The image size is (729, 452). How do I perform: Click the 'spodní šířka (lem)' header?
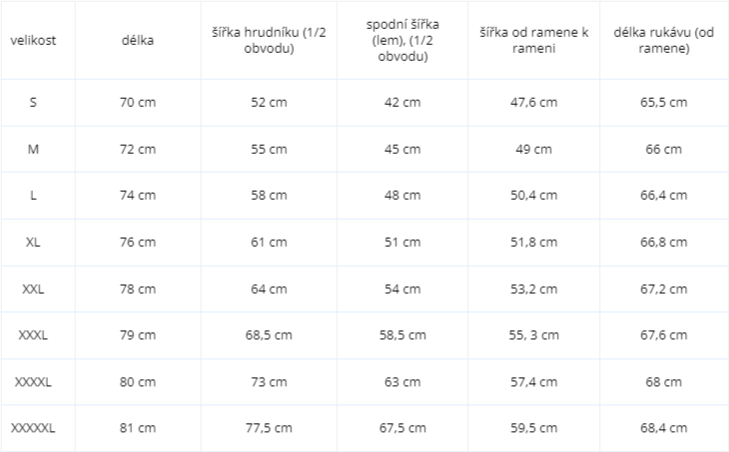point(403,40)
